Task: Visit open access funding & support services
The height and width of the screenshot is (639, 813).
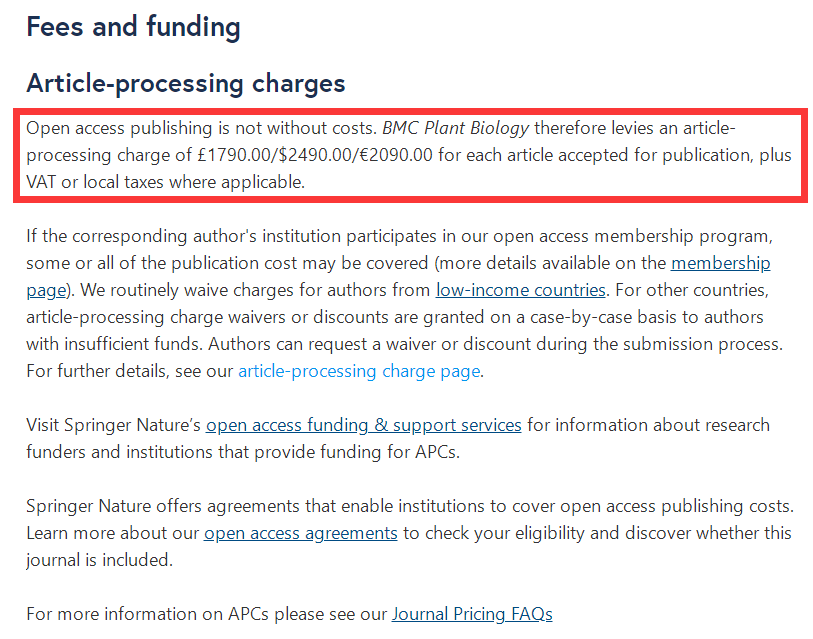Action: (x=363, y=425)
